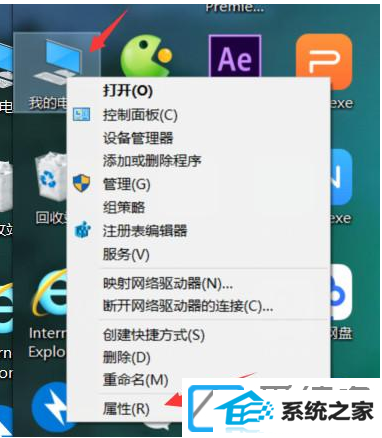Select the green Pac-Man desktop icon
This screenshot has width=382, height=438.
tap(146, 57)
